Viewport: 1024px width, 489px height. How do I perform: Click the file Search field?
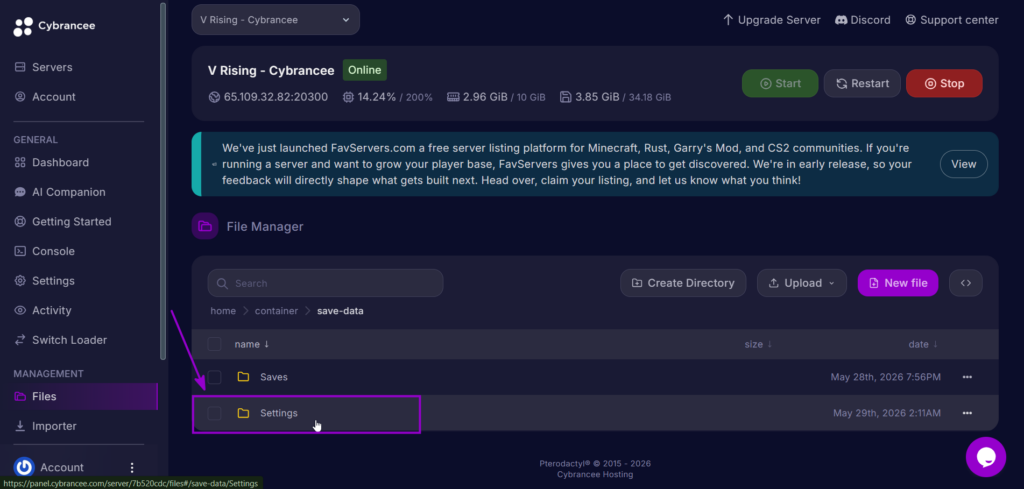click(325, 283)
